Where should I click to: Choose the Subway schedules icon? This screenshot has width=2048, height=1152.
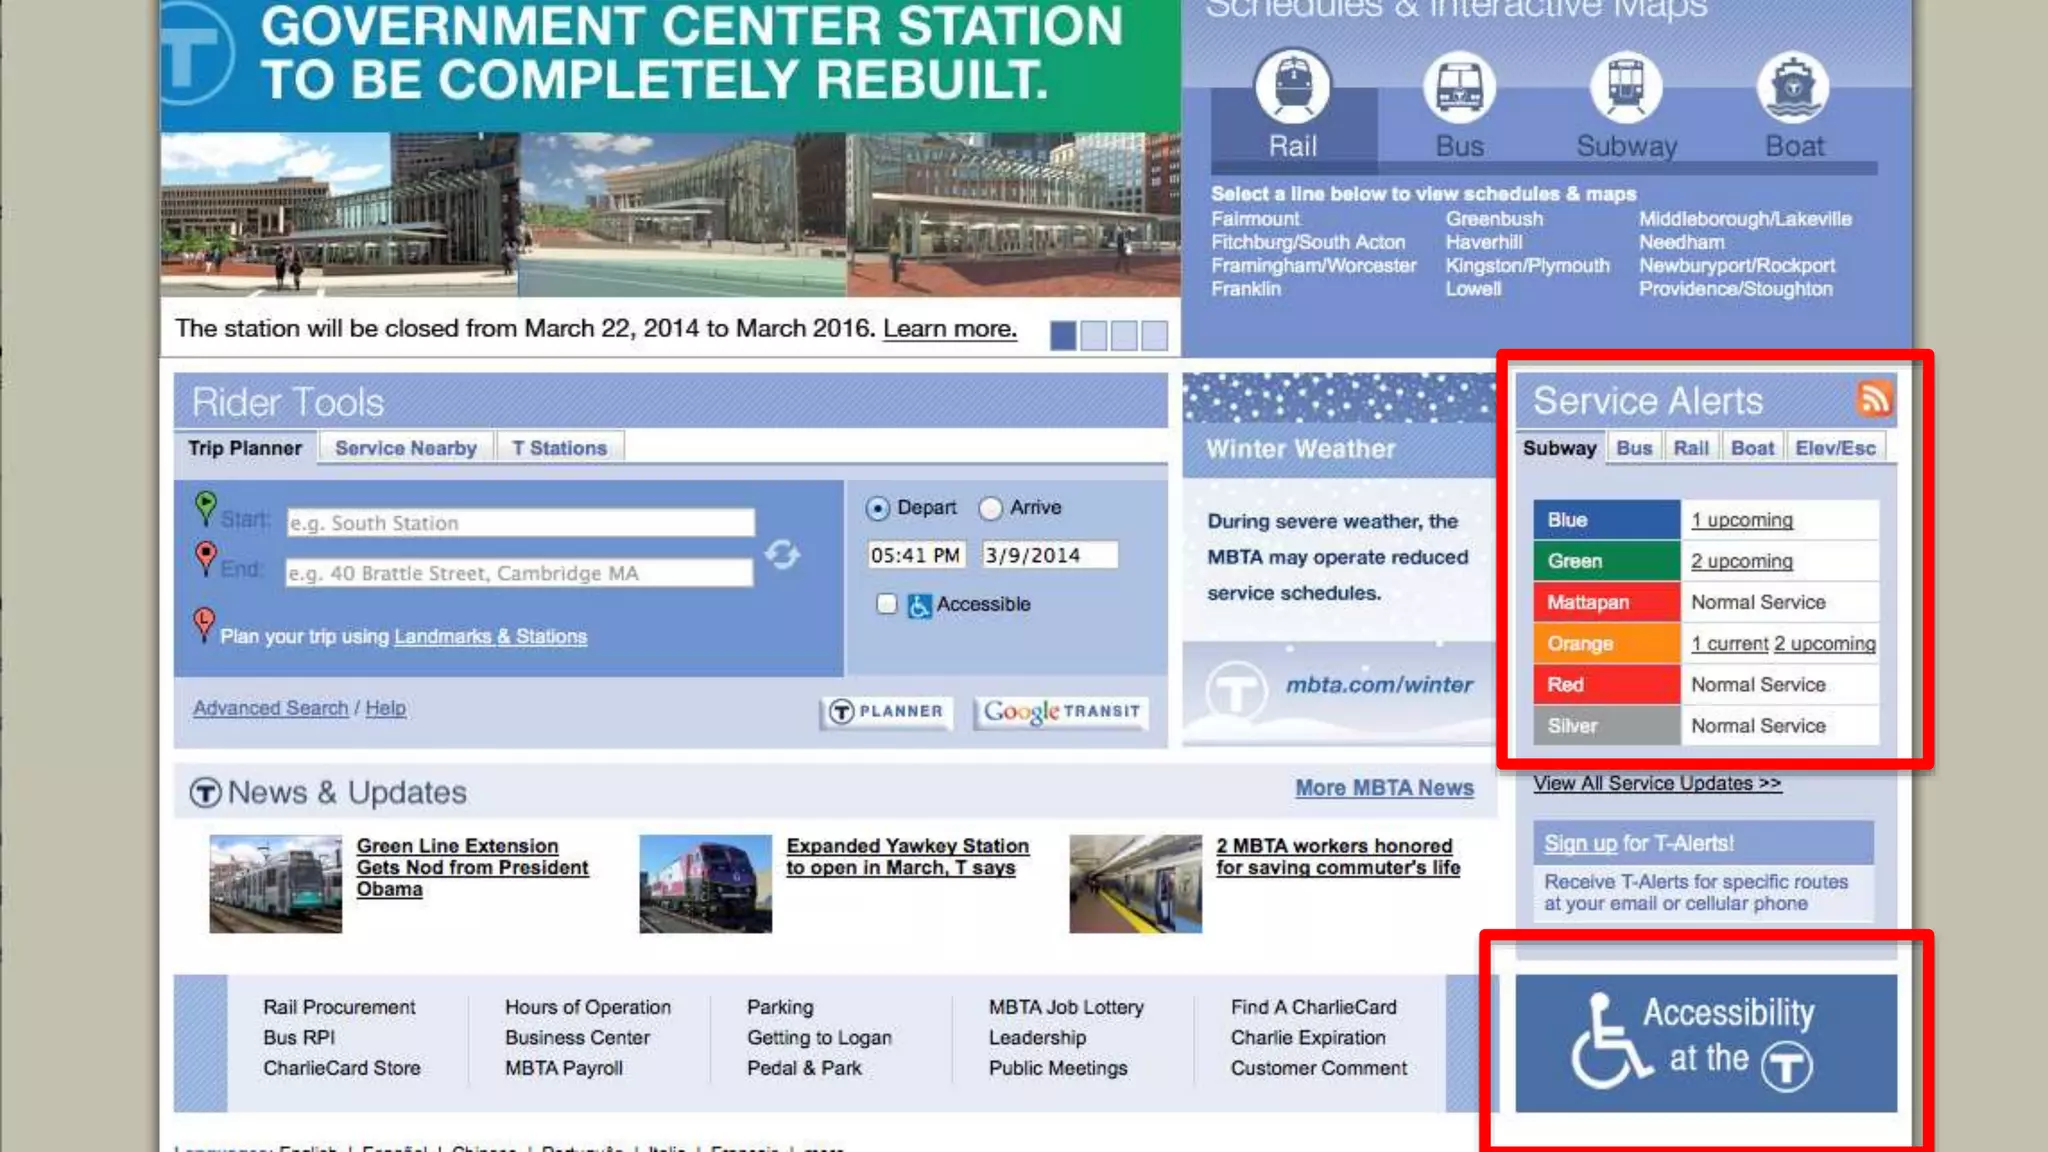[x=1626, y=88]
